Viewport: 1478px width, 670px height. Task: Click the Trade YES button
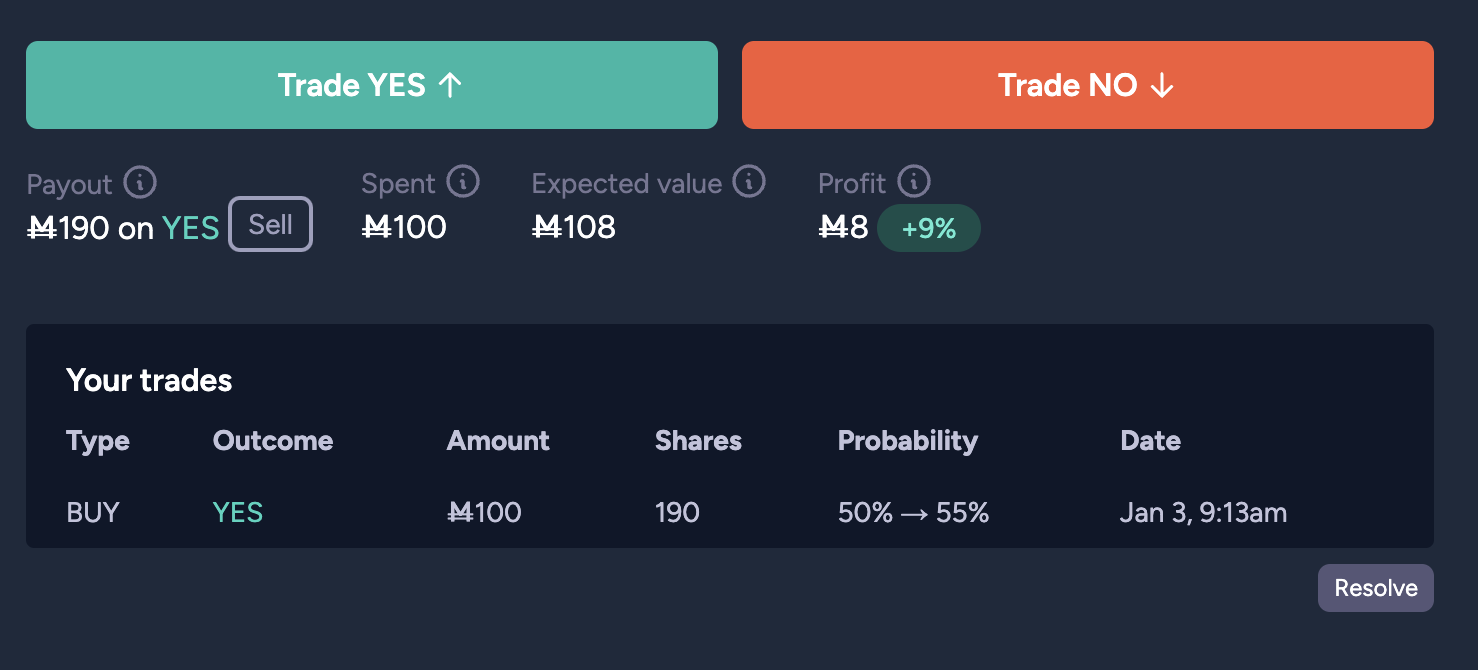point(372,85)
